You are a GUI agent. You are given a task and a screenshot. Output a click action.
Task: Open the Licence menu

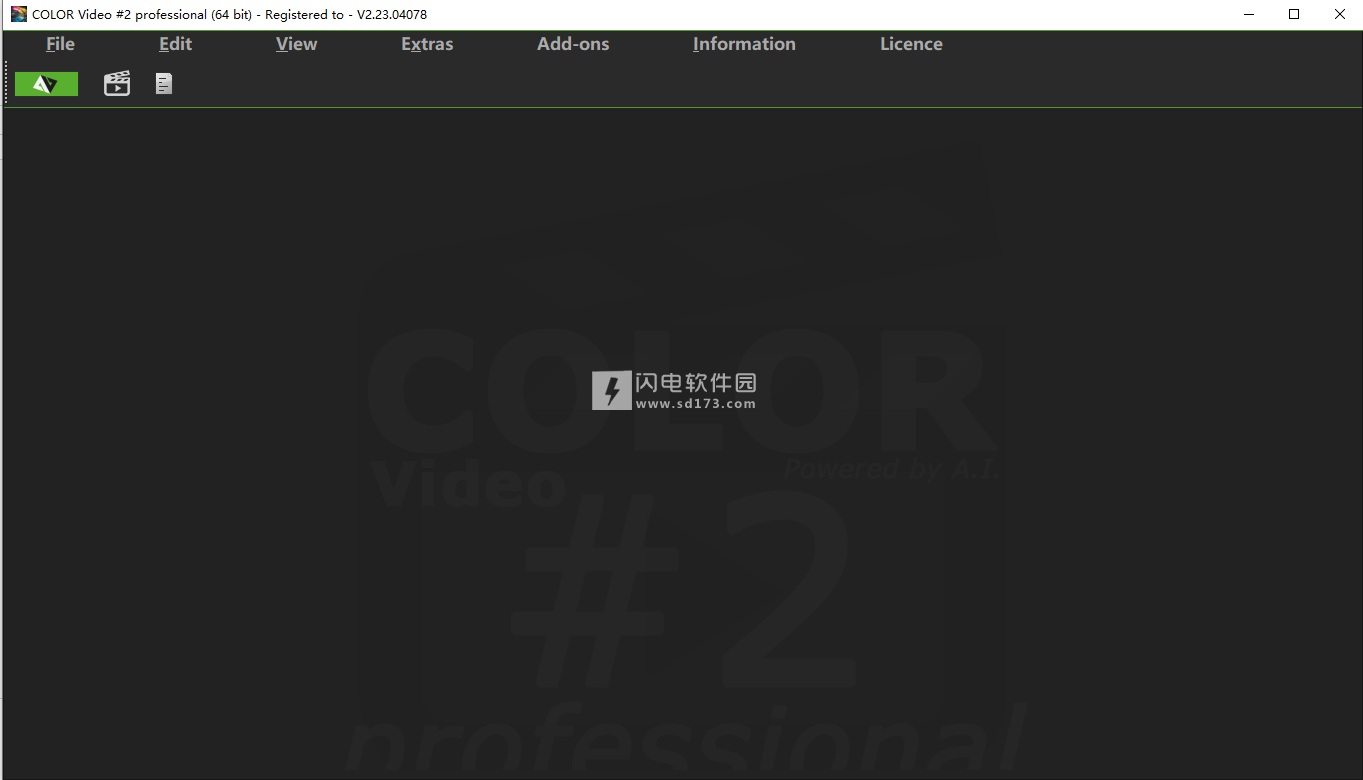point(911,44)
